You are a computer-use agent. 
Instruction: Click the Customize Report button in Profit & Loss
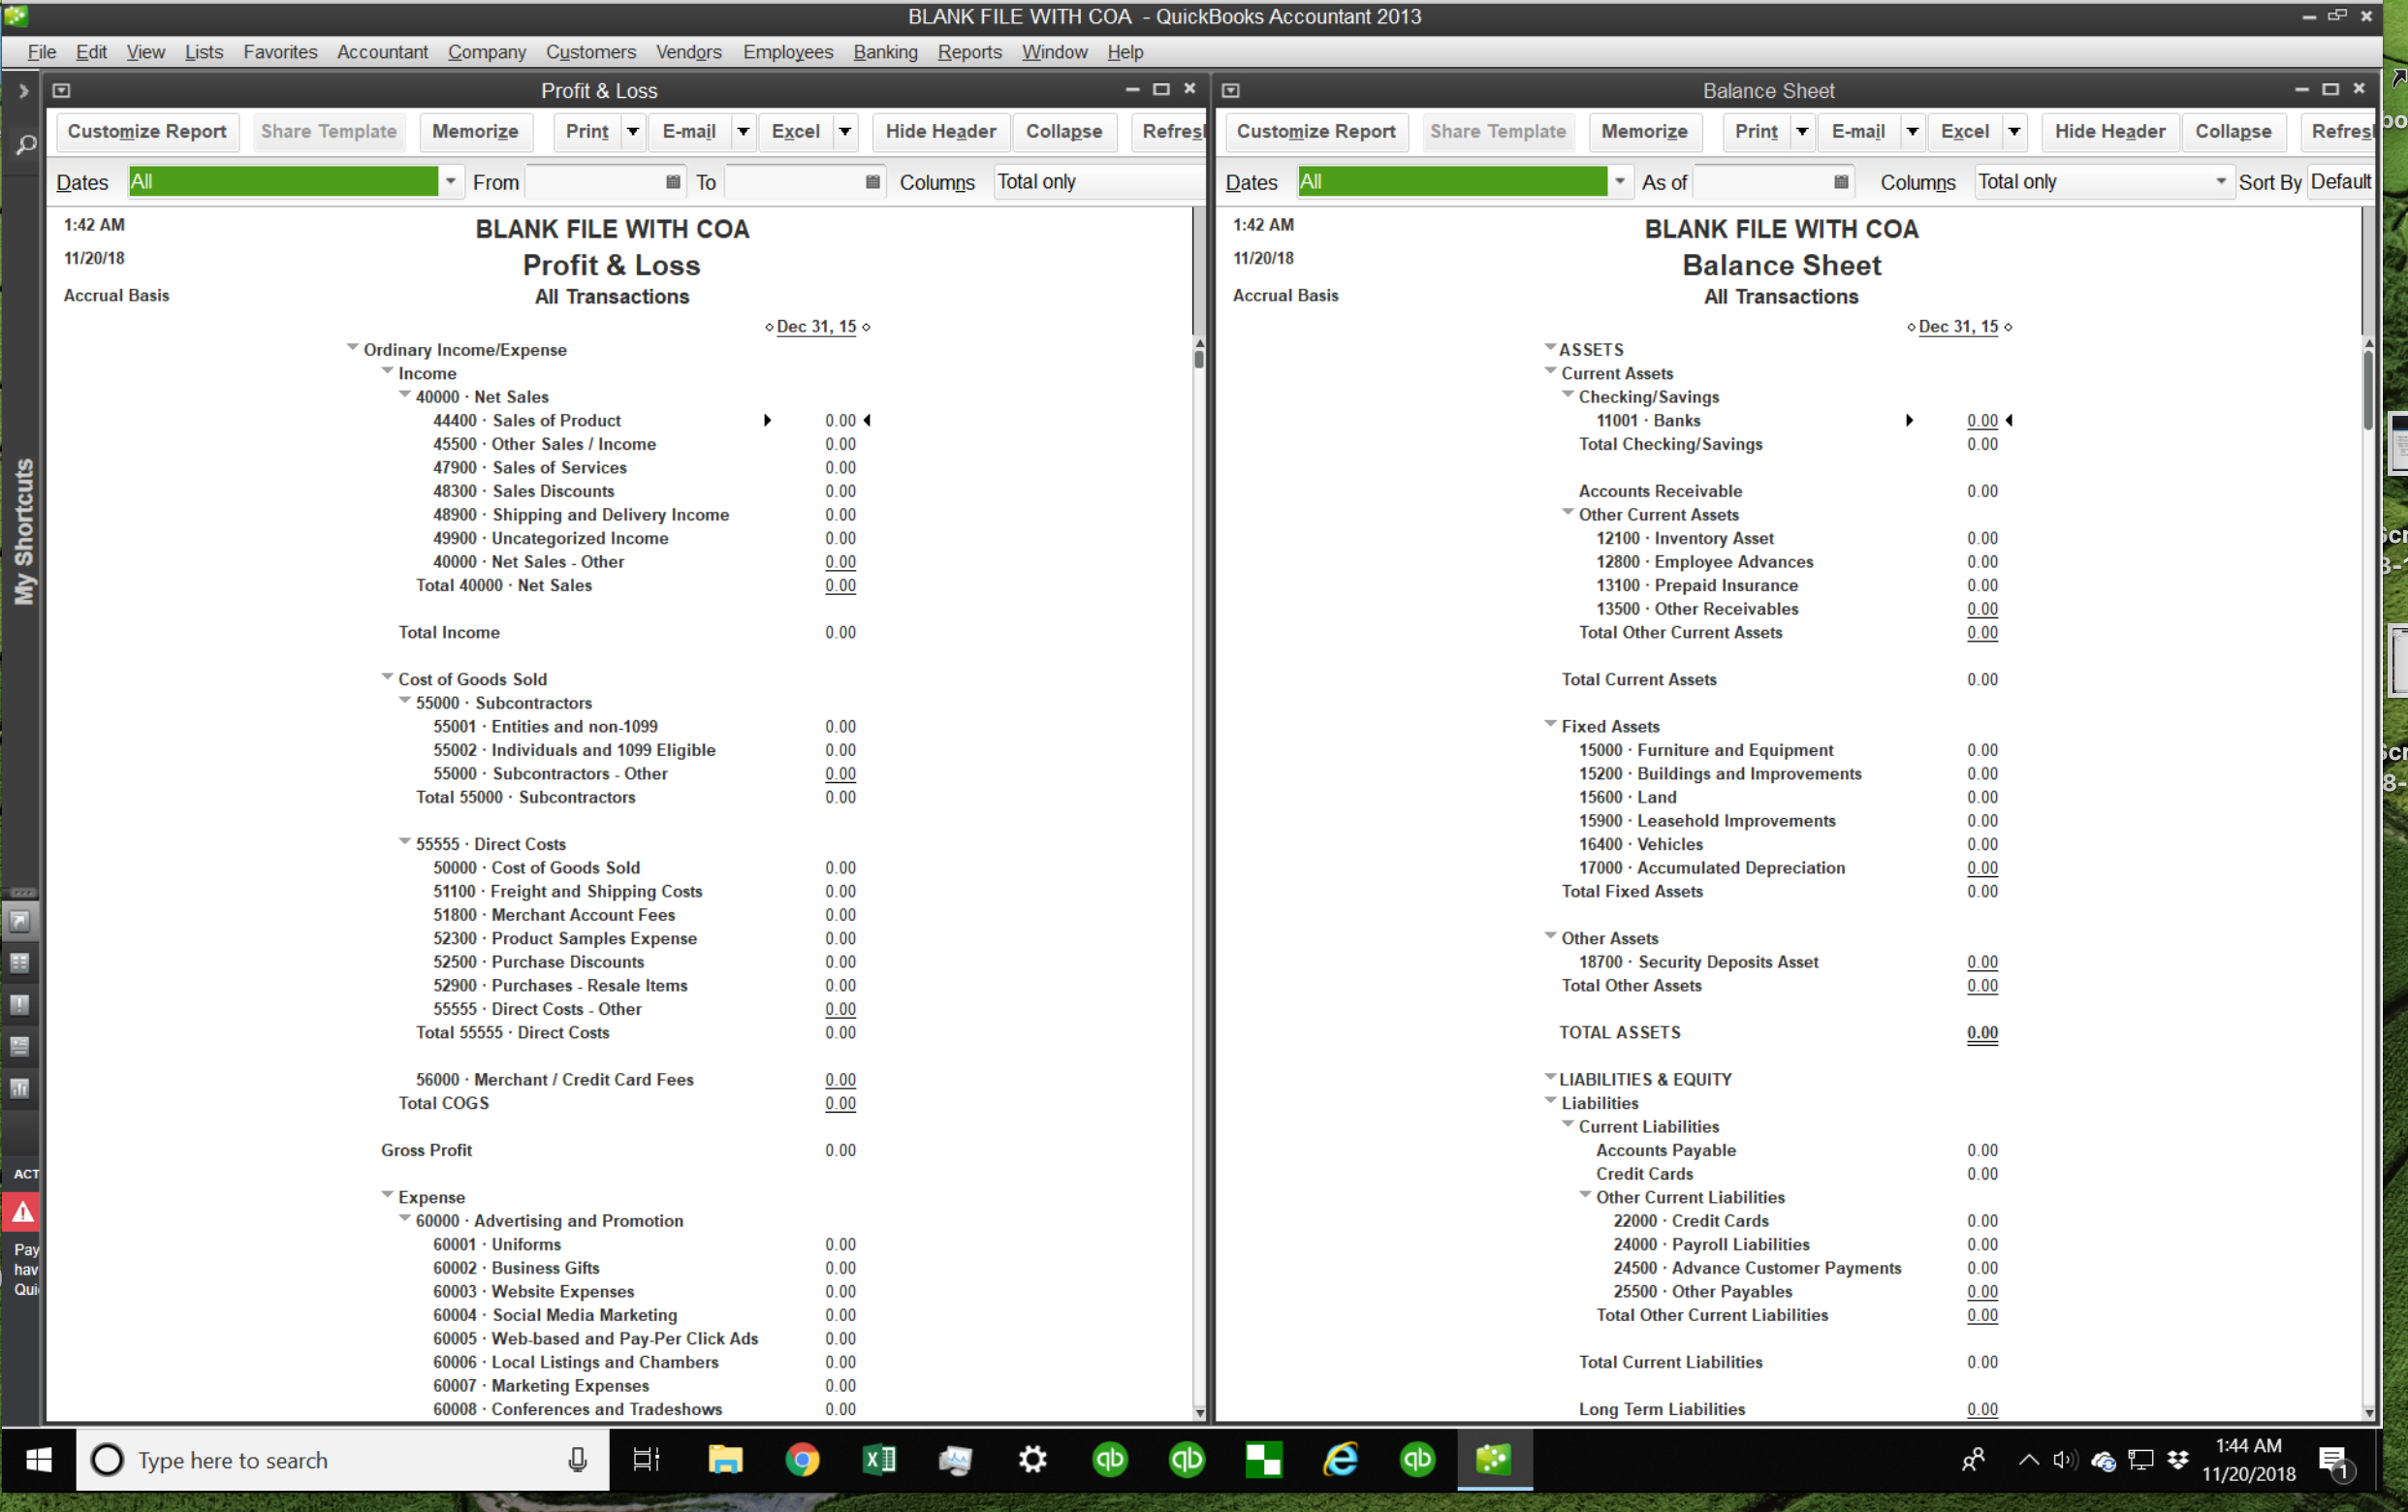(x=148, y=131)
